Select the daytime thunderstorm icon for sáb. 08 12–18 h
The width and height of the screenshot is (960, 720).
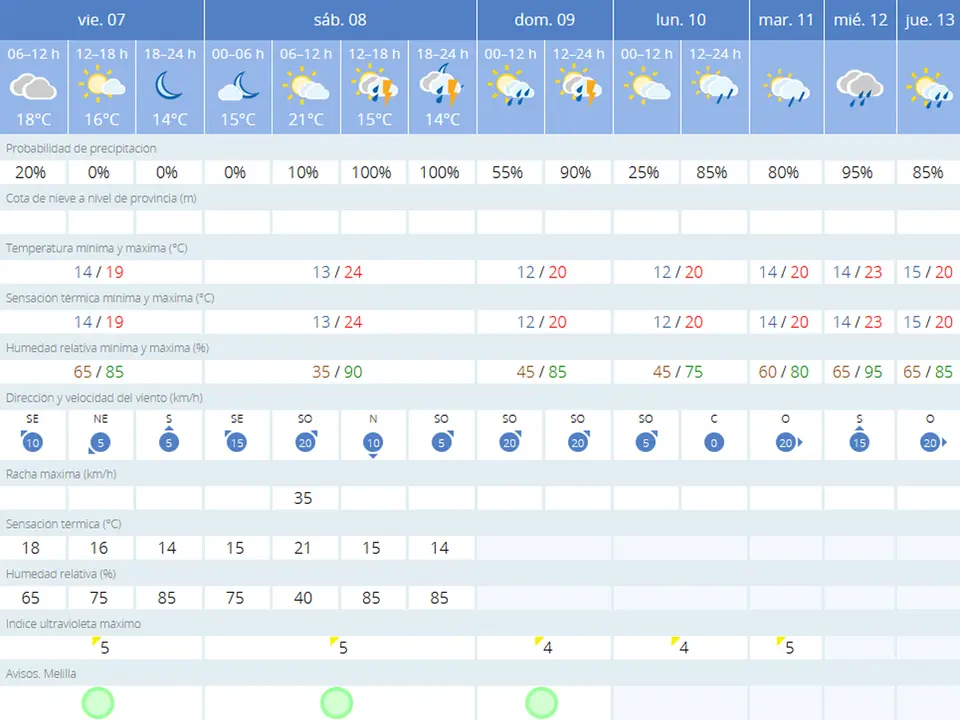[375, 86]
